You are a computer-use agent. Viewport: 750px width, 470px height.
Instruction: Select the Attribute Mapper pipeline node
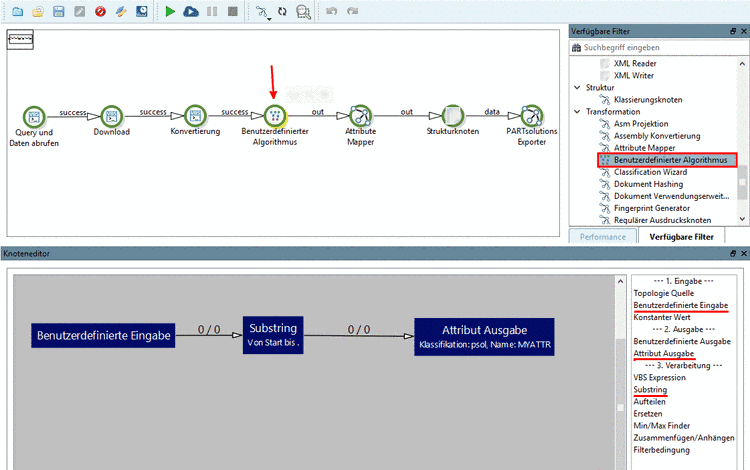coord(361,116)
